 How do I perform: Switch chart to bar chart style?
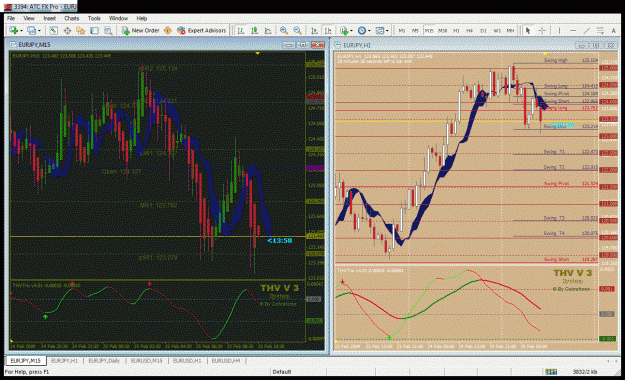pos(241,30)
